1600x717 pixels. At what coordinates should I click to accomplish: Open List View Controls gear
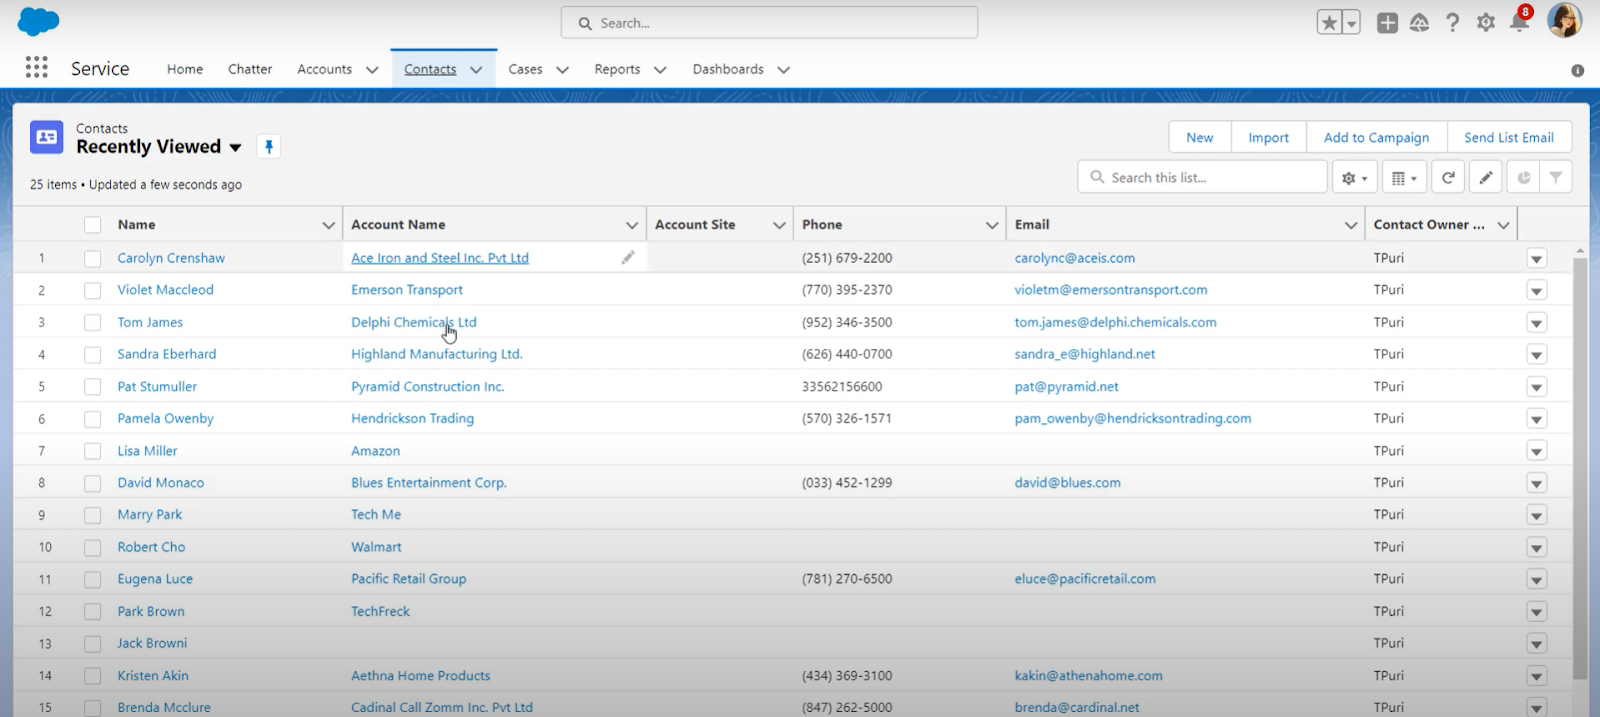(x=1354, y=177)
